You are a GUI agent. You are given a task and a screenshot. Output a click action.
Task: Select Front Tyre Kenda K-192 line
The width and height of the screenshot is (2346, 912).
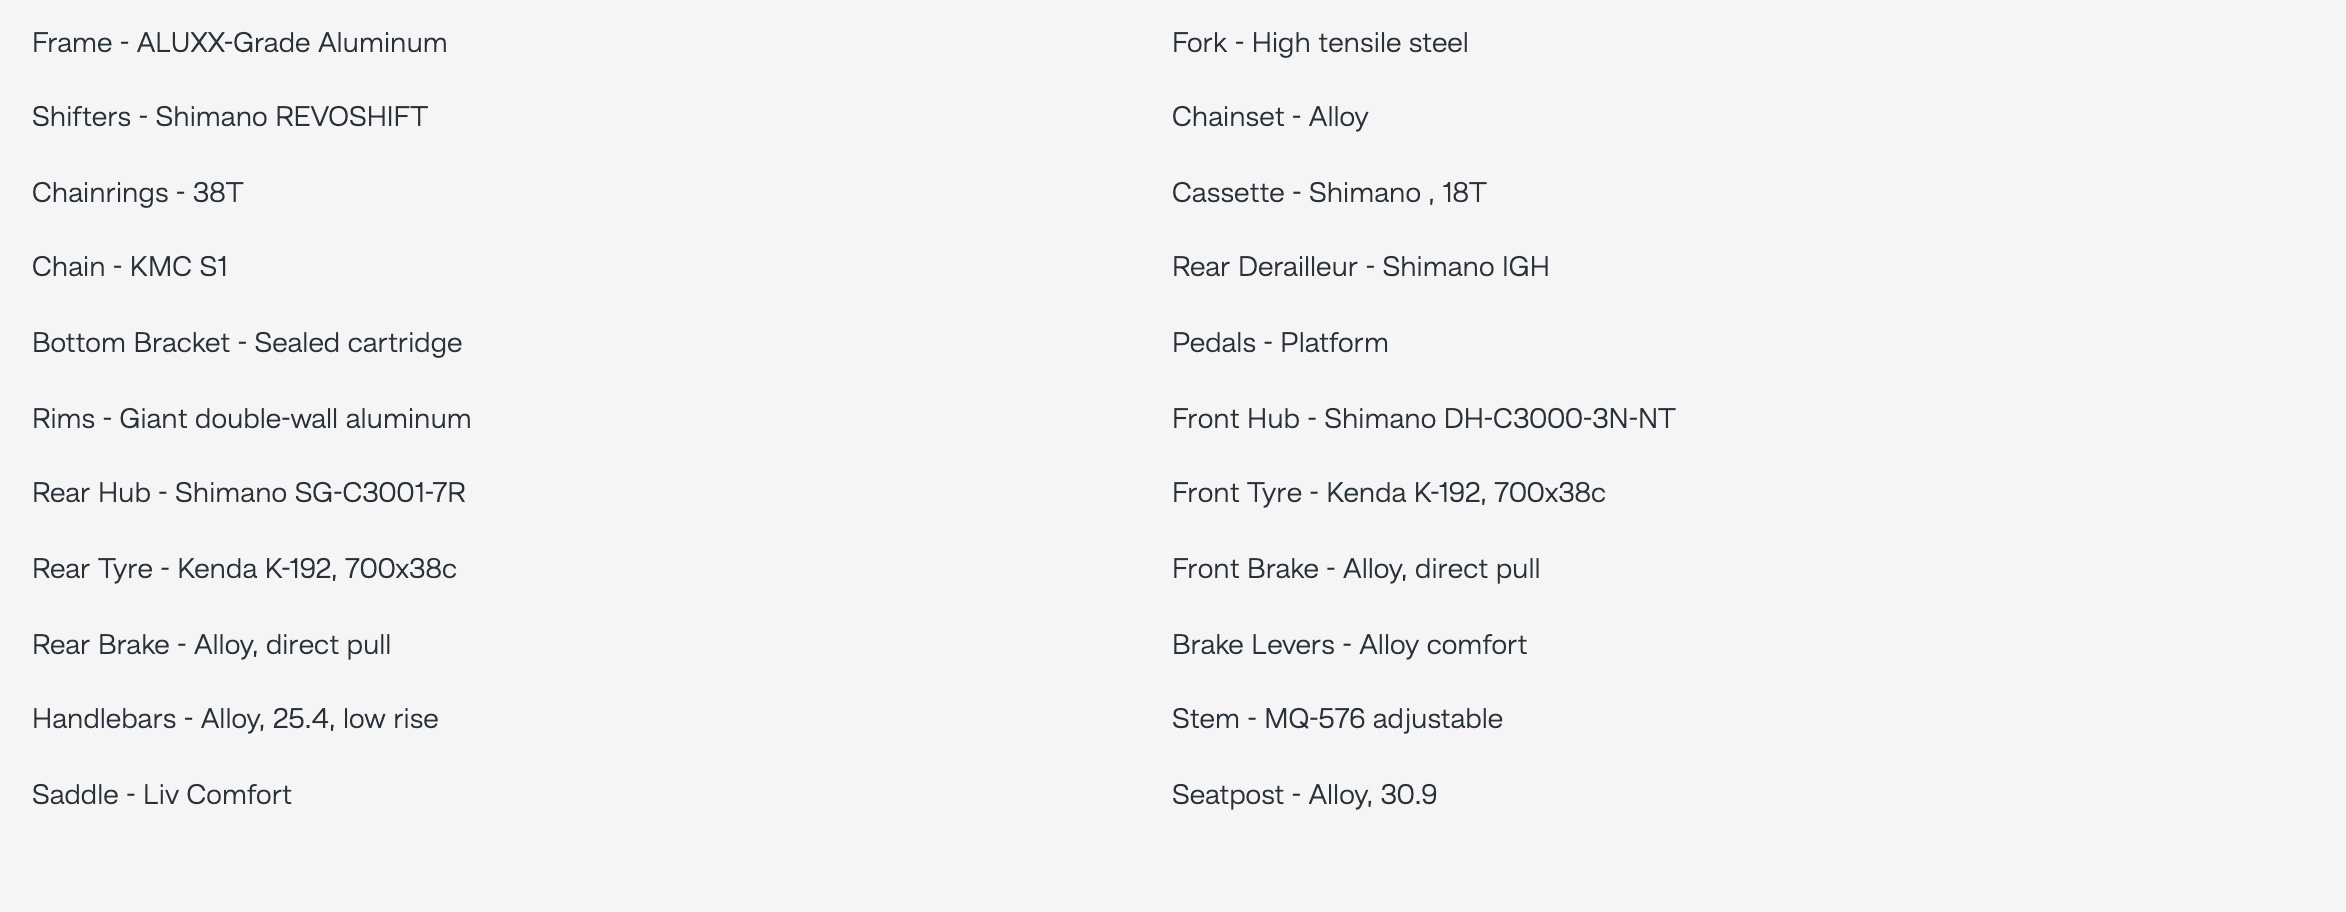(1389, 493)
